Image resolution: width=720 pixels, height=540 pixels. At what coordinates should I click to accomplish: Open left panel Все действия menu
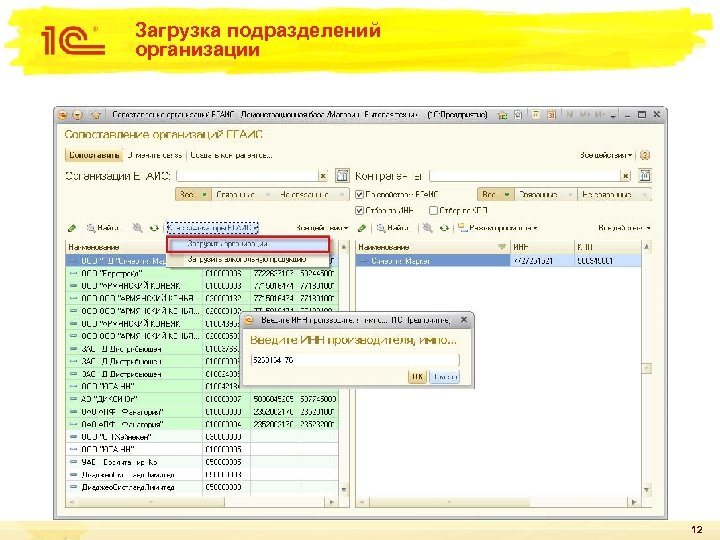[321, 228]
